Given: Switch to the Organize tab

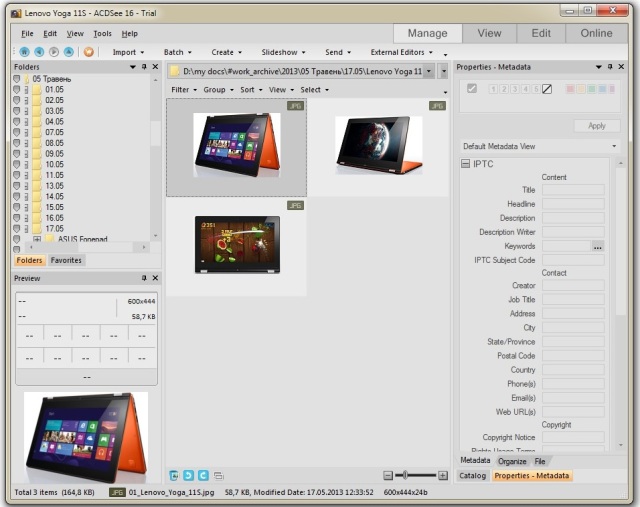Looking at the screenshot, I should 512,461.
